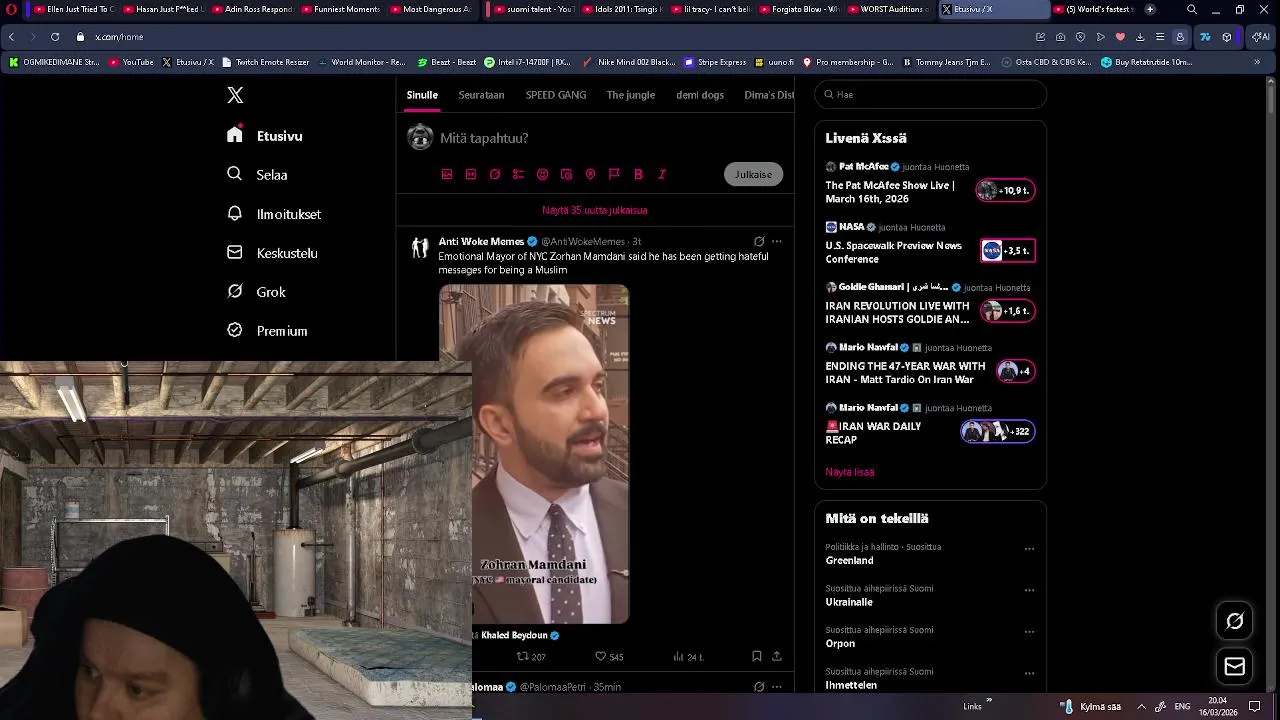Click Grok icon on Anti Woke Memes post

tap(759, 241)
